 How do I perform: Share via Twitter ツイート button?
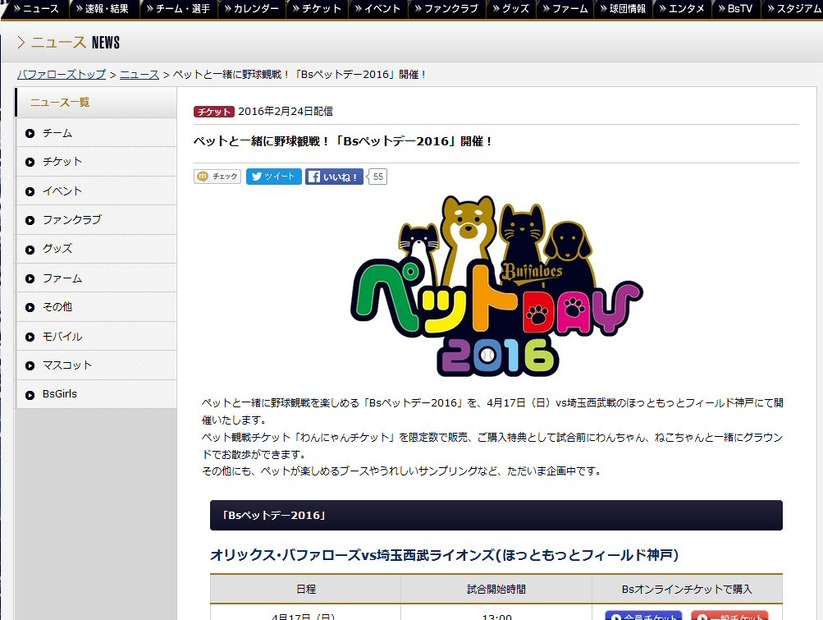pos(274,177)
